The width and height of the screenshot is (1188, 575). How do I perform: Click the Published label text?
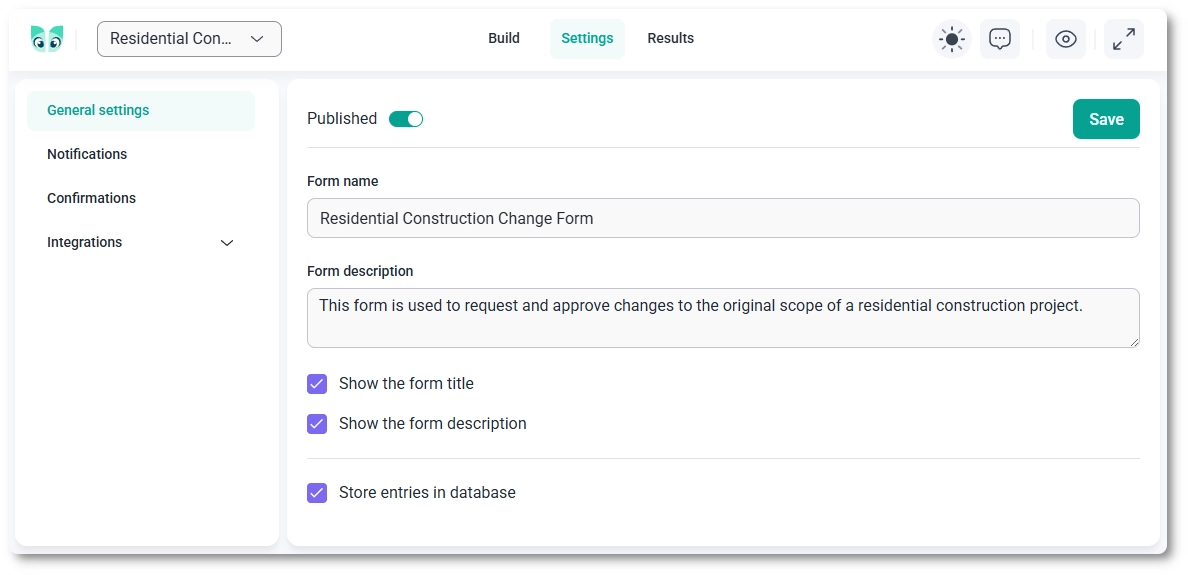tap(342, 119)
